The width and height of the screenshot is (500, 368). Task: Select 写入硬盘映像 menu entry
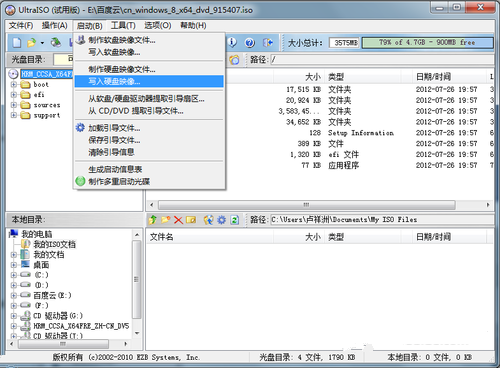click(149, 82)
